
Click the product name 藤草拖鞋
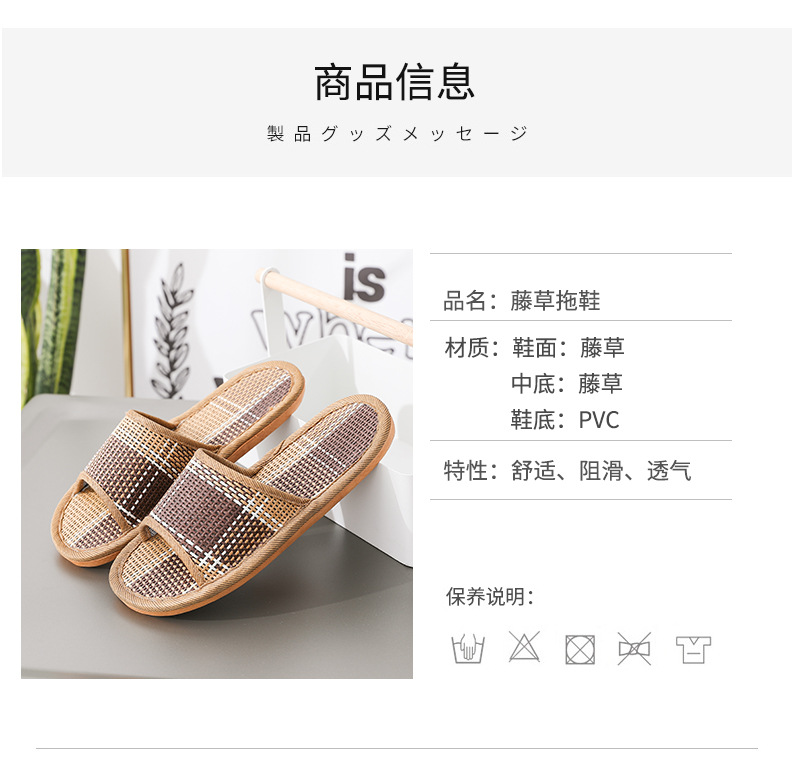[555, 301]
